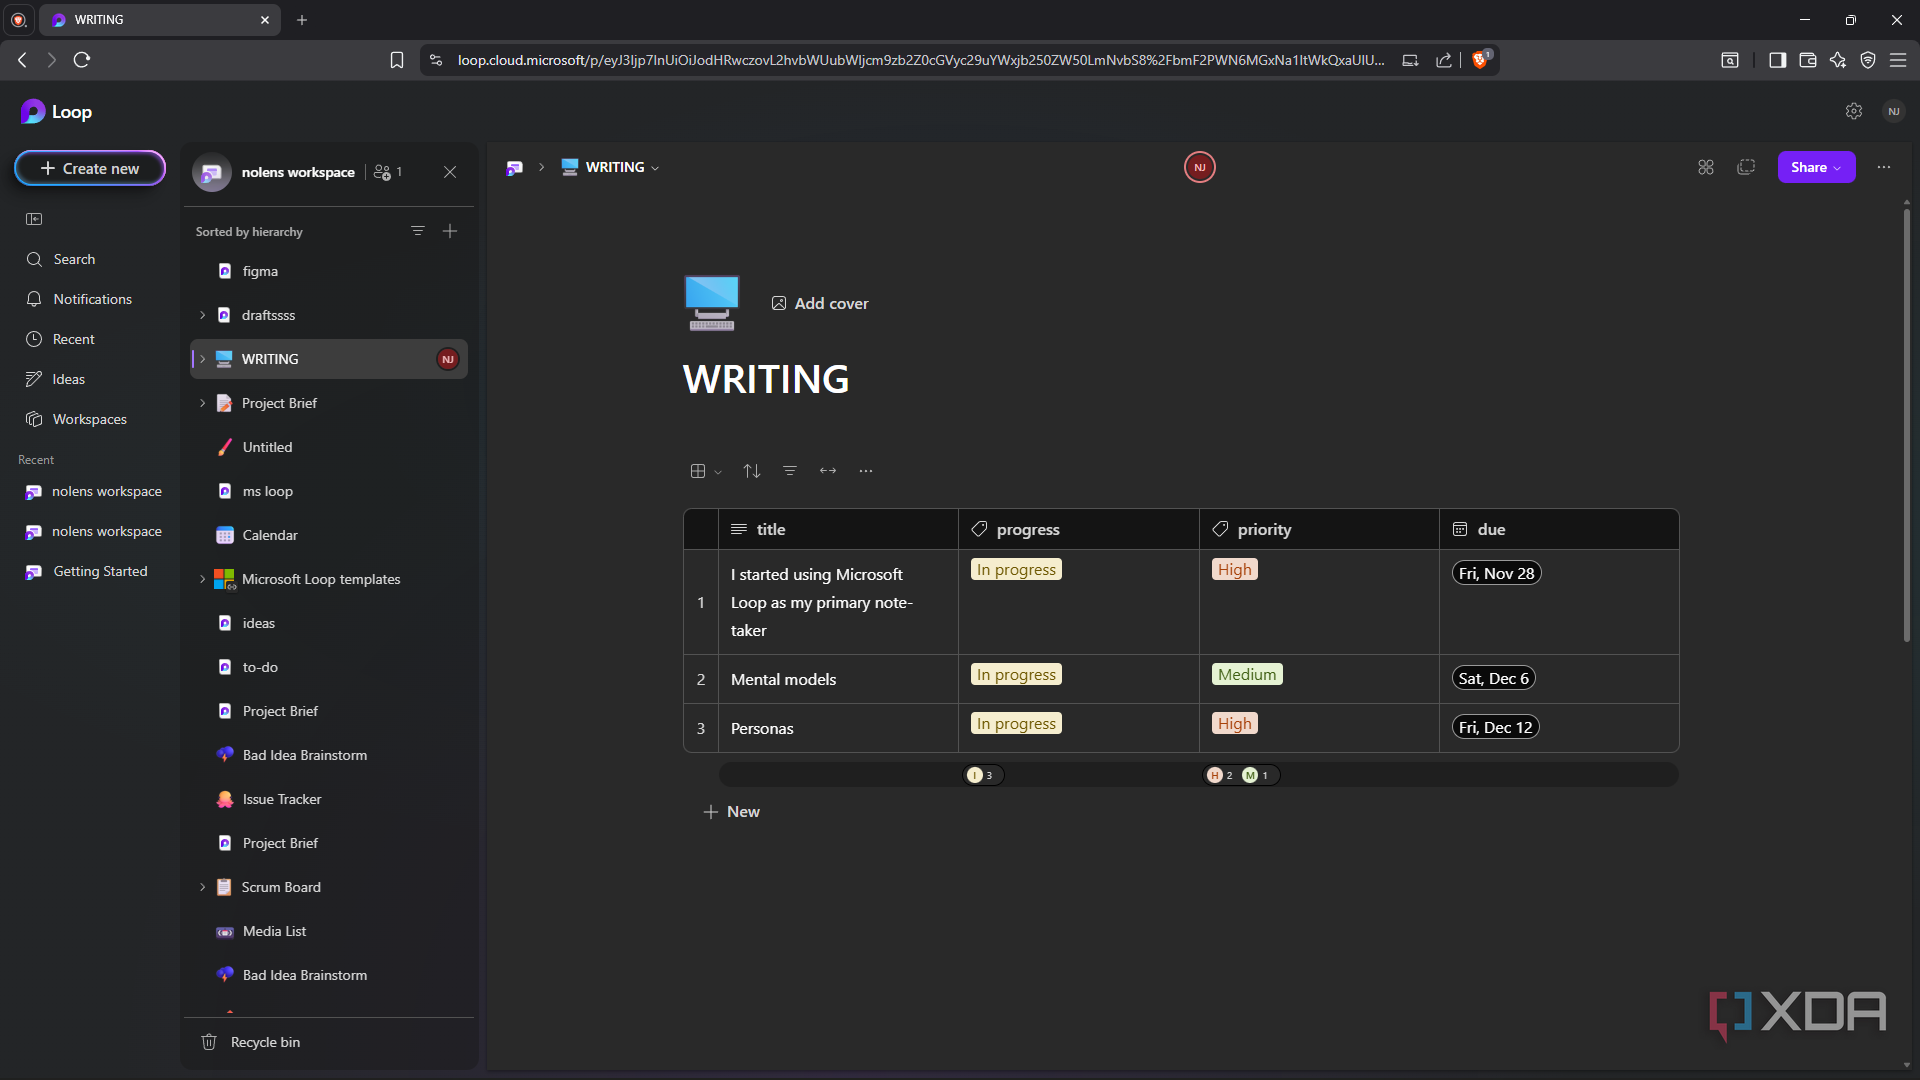
Task: Expand the WRITING page in sidebar
Action: coord(202,359)
